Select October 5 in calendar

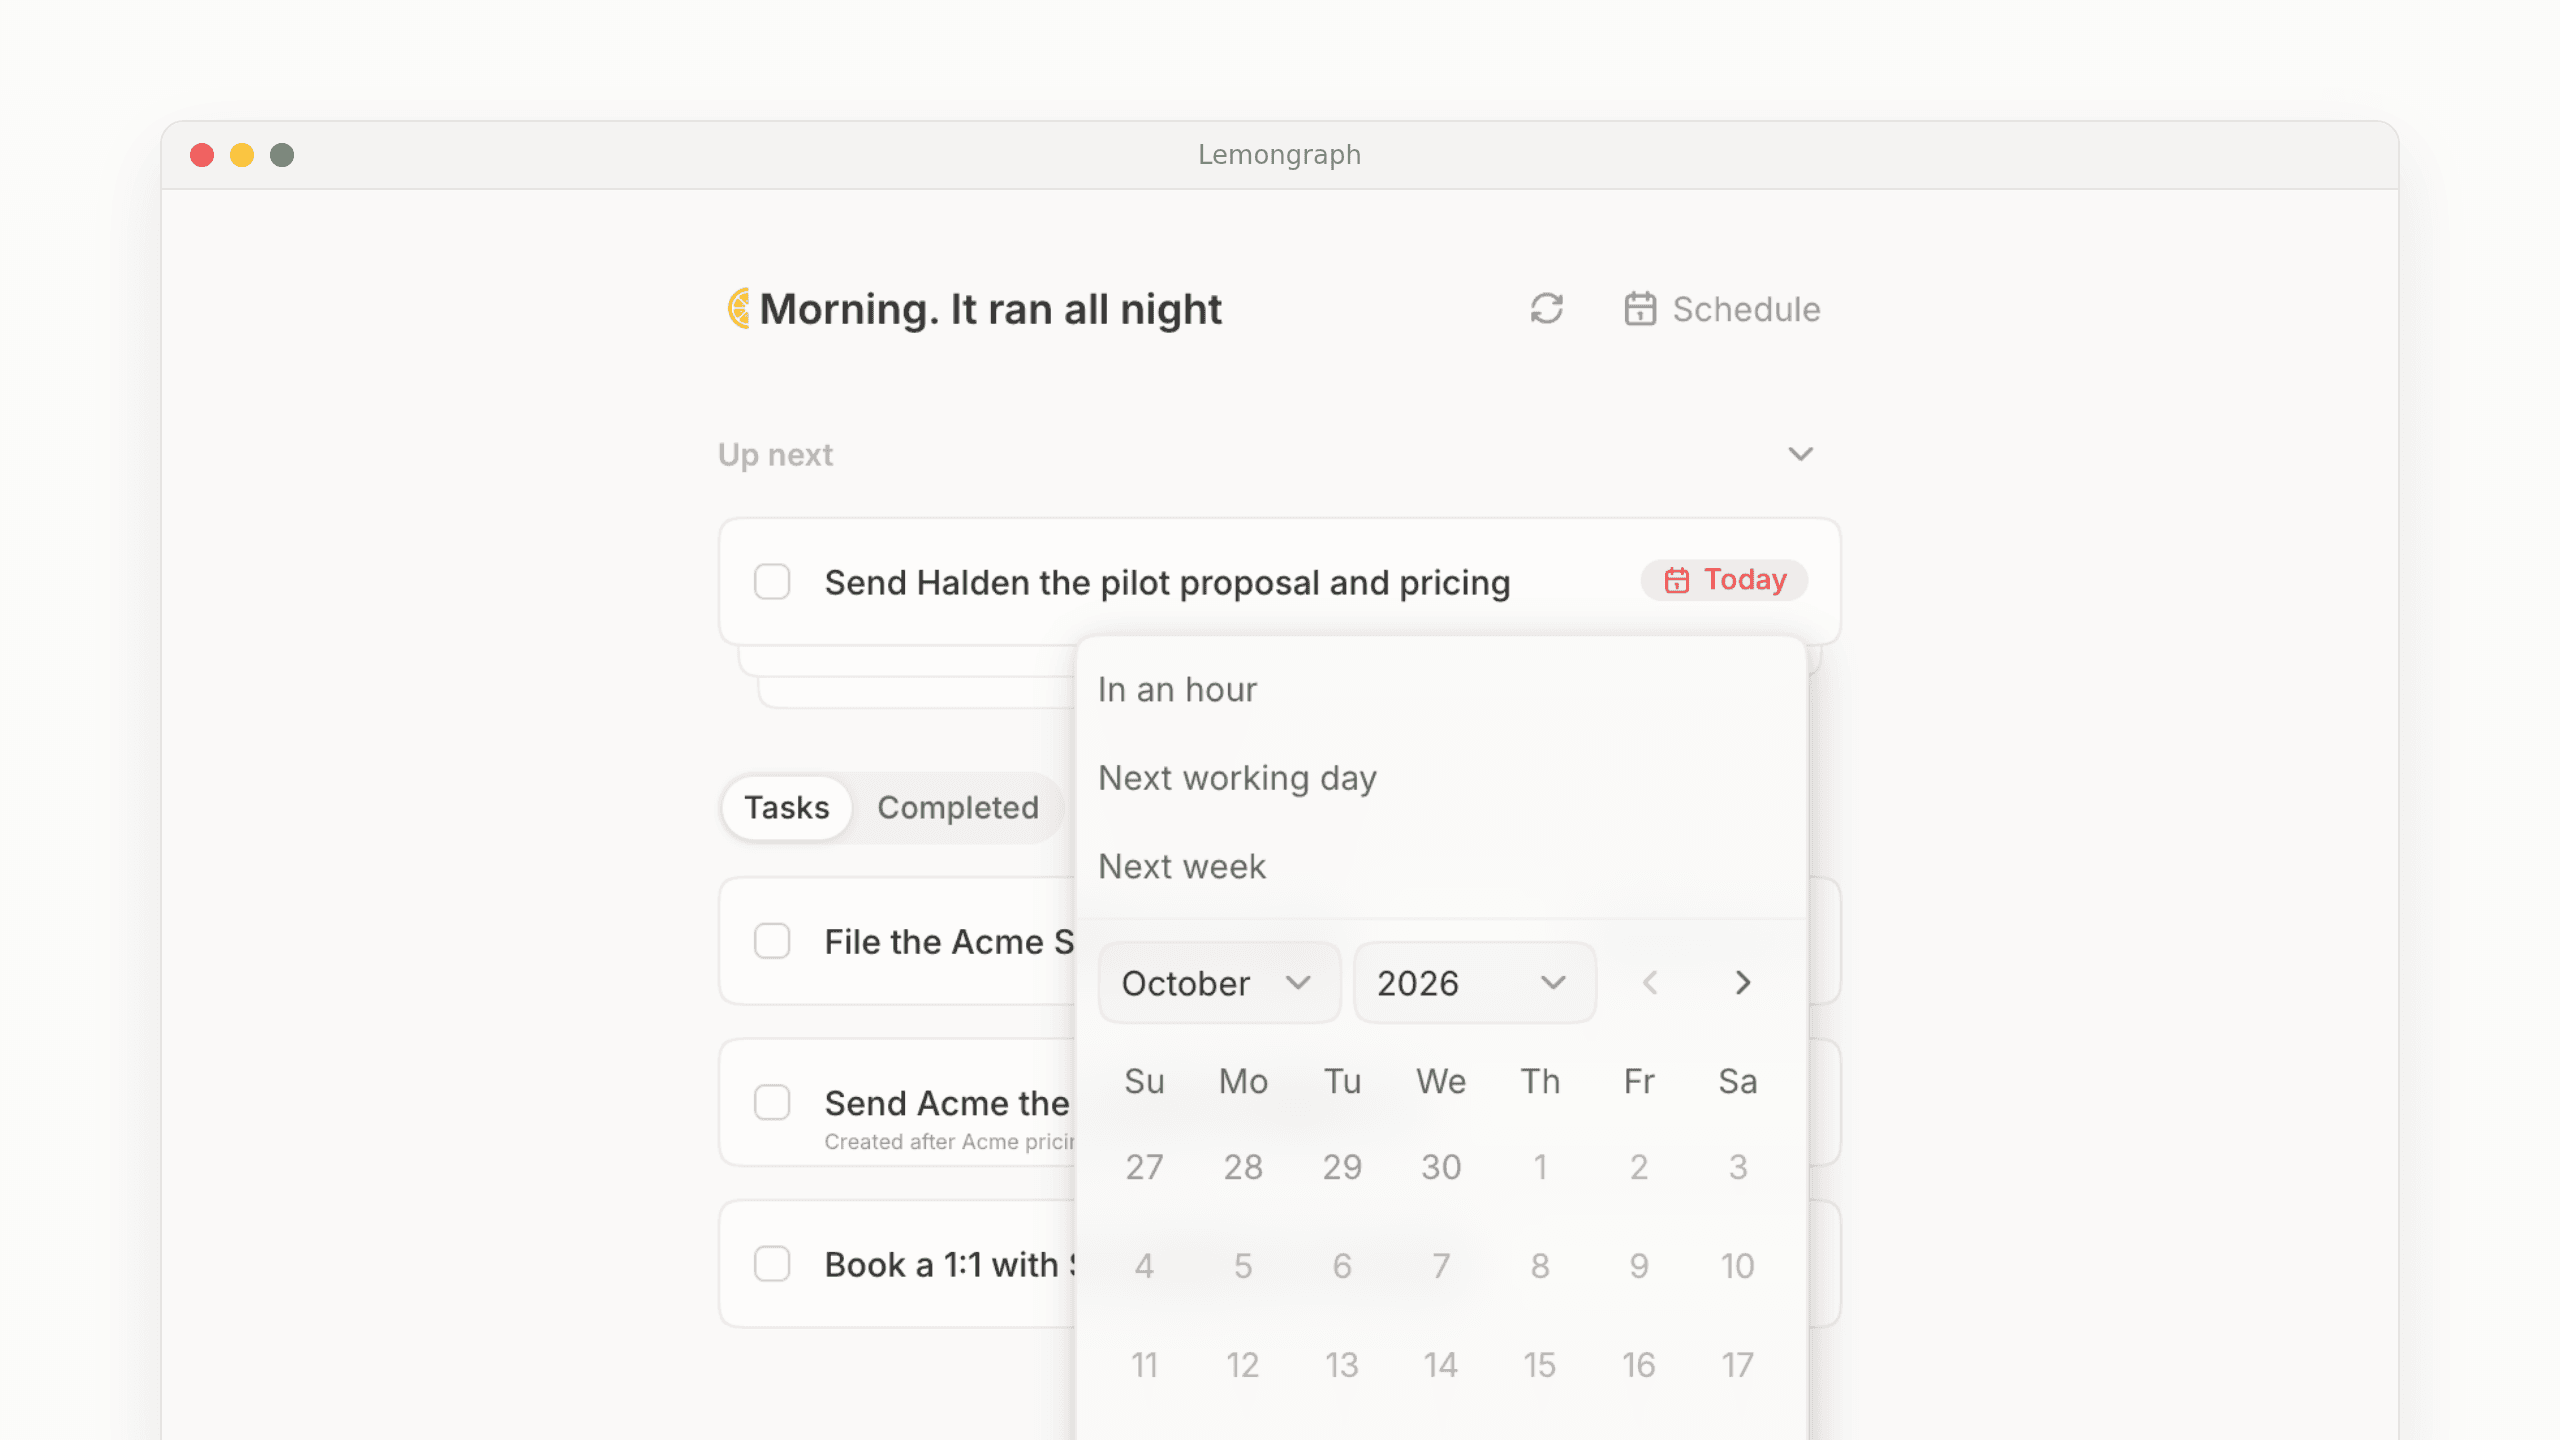coord(1243,1266)
